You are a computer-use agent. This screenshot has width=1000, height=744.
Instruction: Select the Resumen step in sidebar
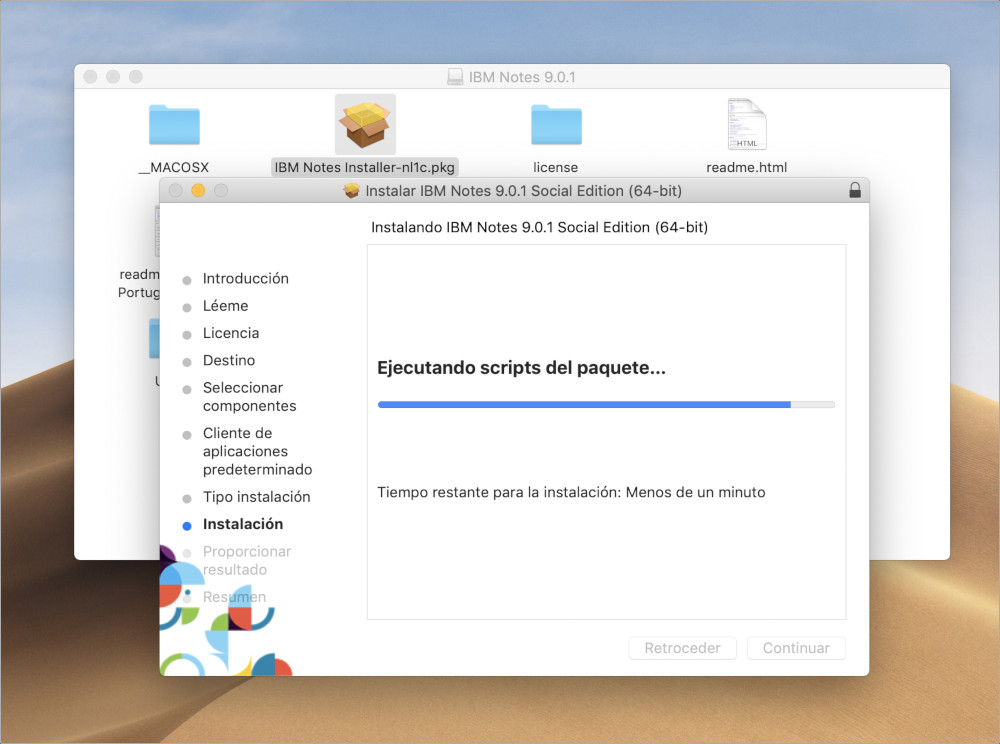234,597
